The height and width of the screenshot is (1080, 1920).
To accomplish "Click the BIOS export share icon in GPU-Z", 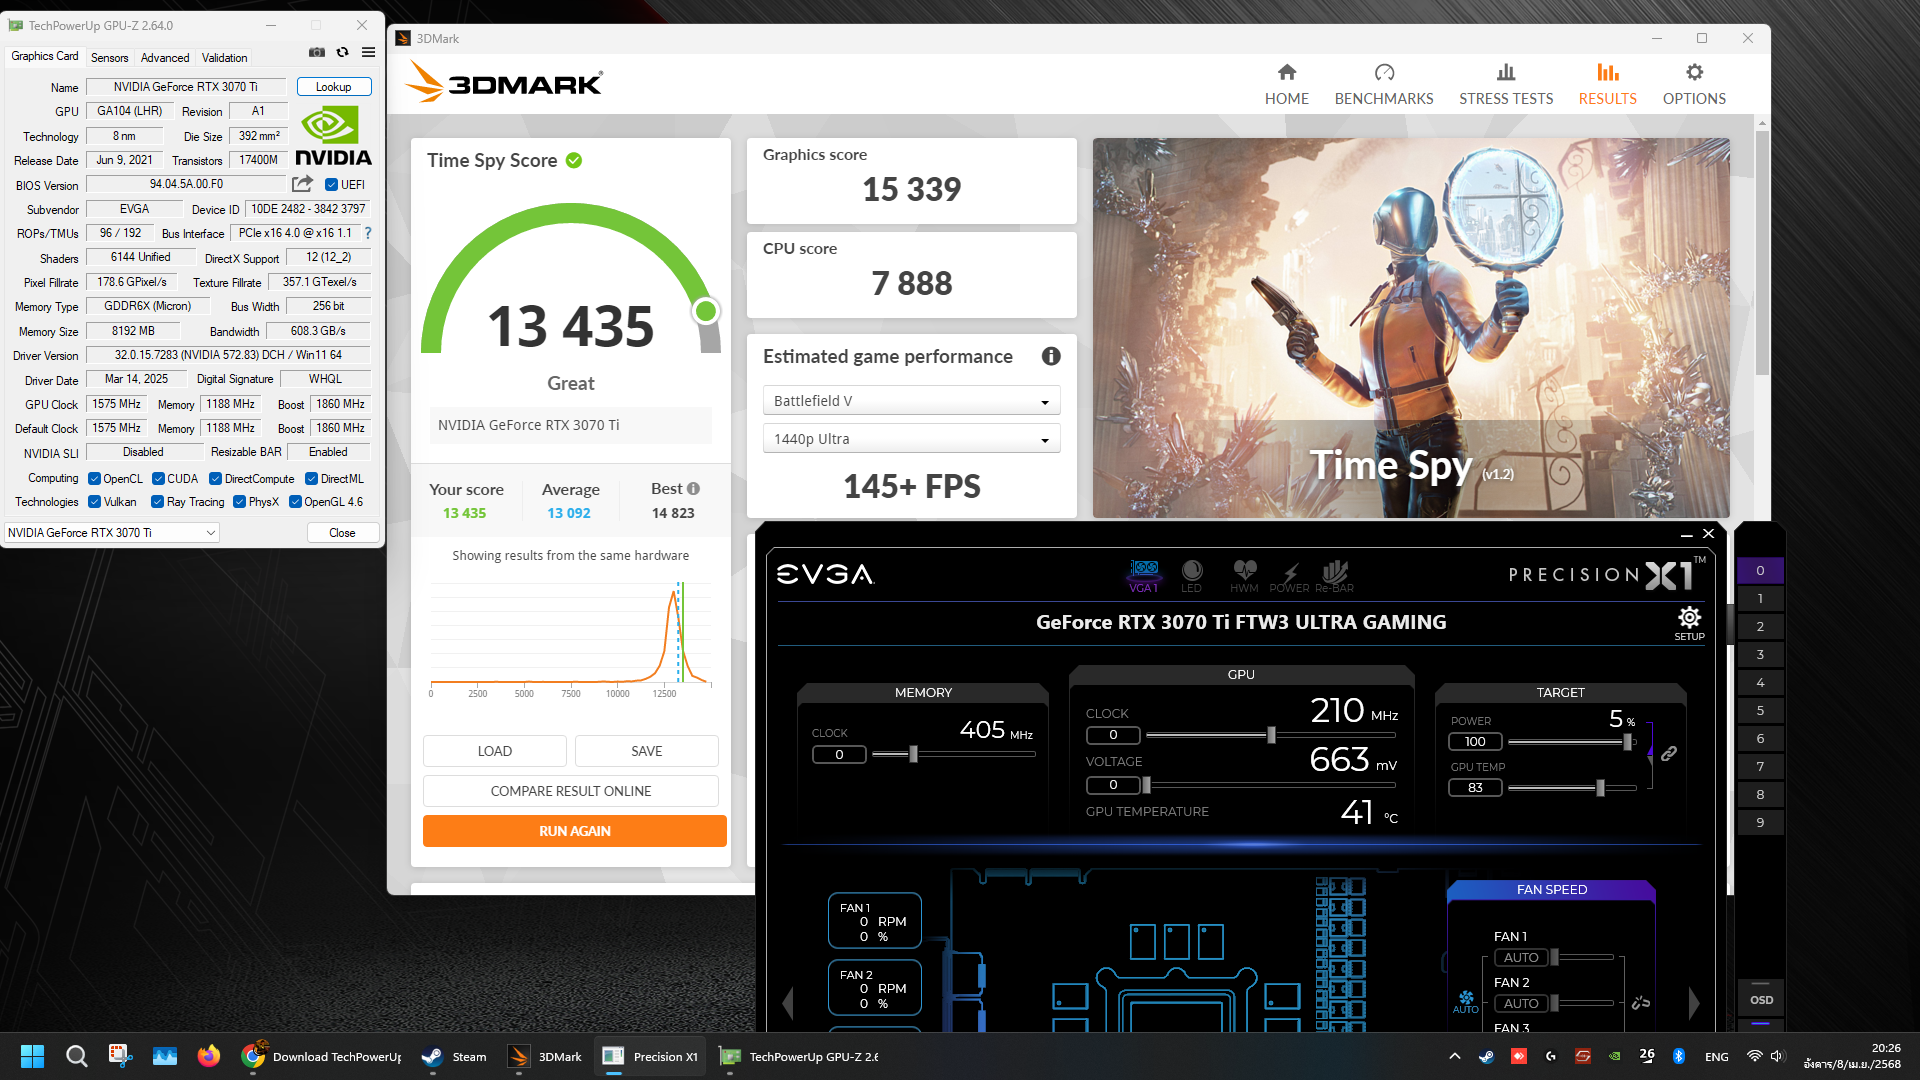I will coord(302,184).
